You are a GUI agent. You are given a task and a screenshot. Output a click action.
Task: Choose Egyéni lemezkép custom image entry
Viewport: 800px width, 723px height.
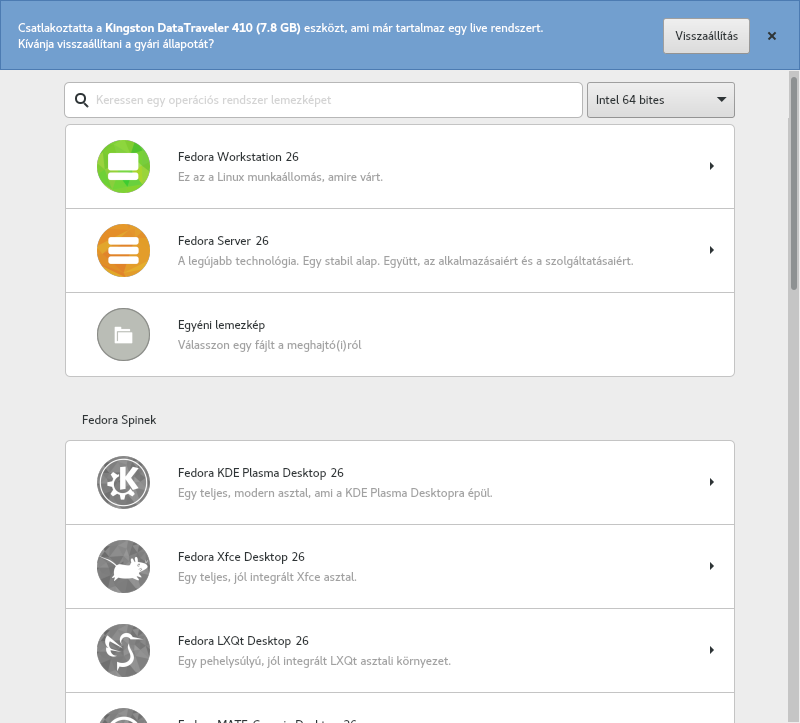click(x=400, y=335)
